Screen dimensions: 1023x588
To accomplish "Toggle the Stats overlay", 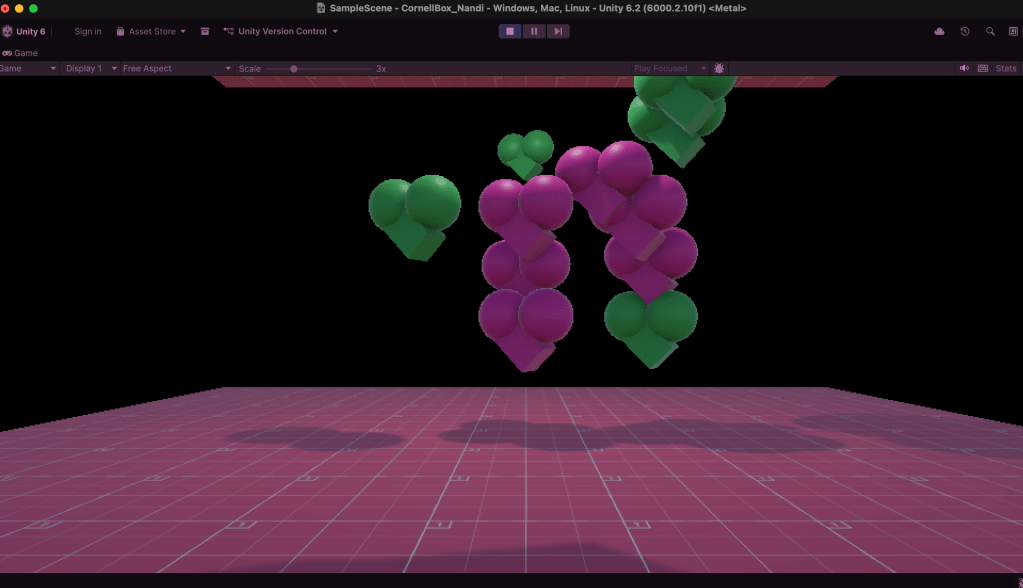I will point(1005,68).
